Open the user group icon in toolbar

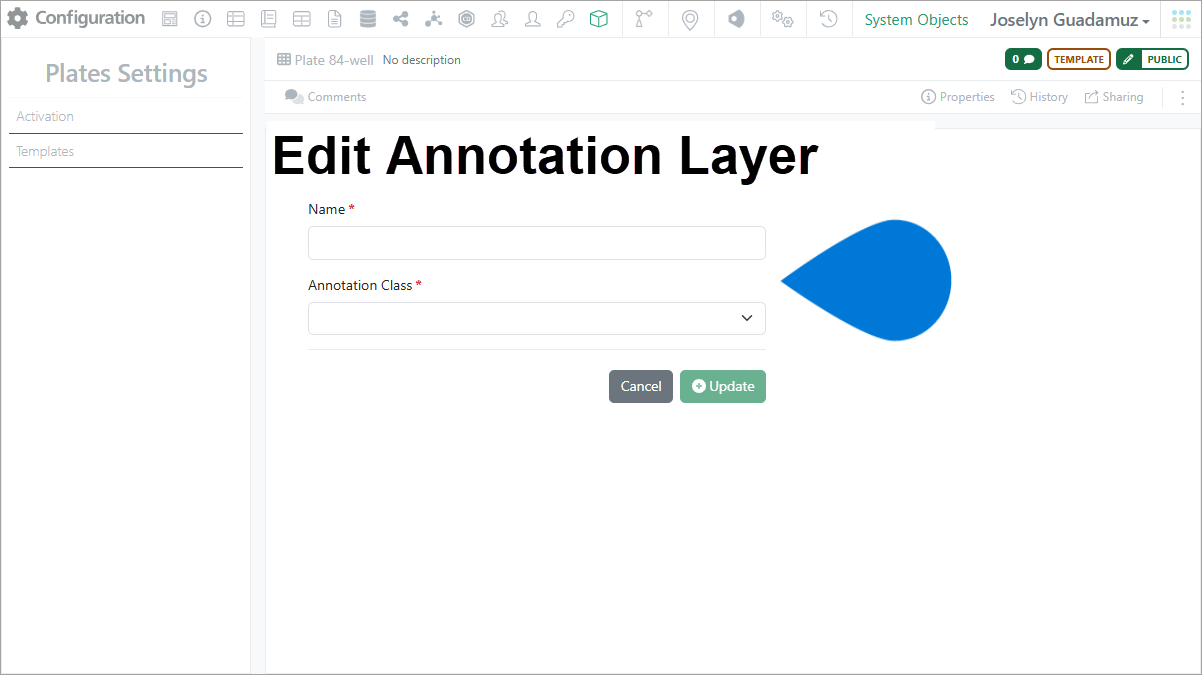[x=499, y=19]
